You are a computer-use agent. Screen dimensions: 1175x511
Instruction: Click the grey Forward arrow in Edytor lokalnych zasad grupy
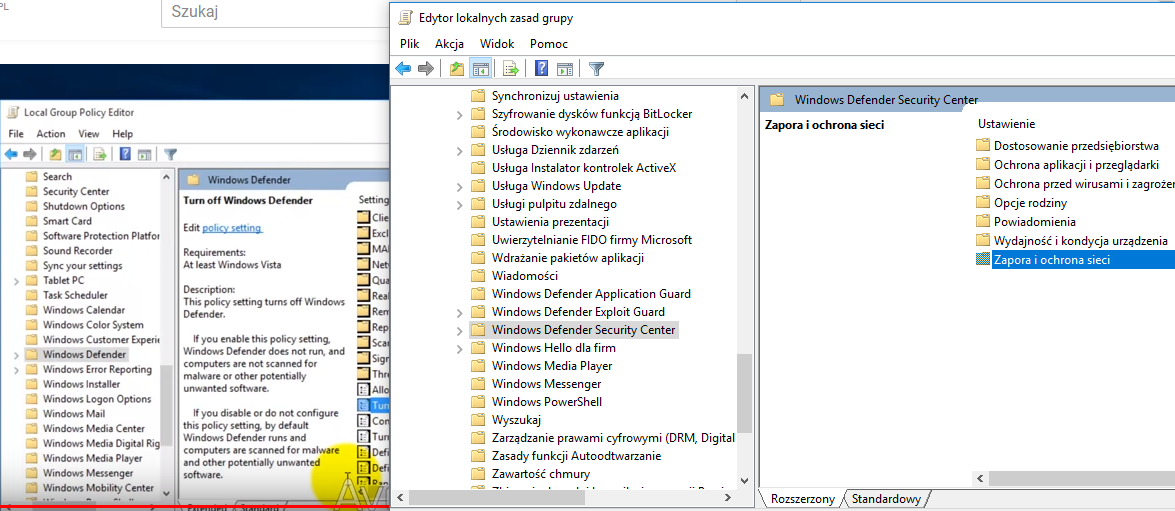point(426,69)
